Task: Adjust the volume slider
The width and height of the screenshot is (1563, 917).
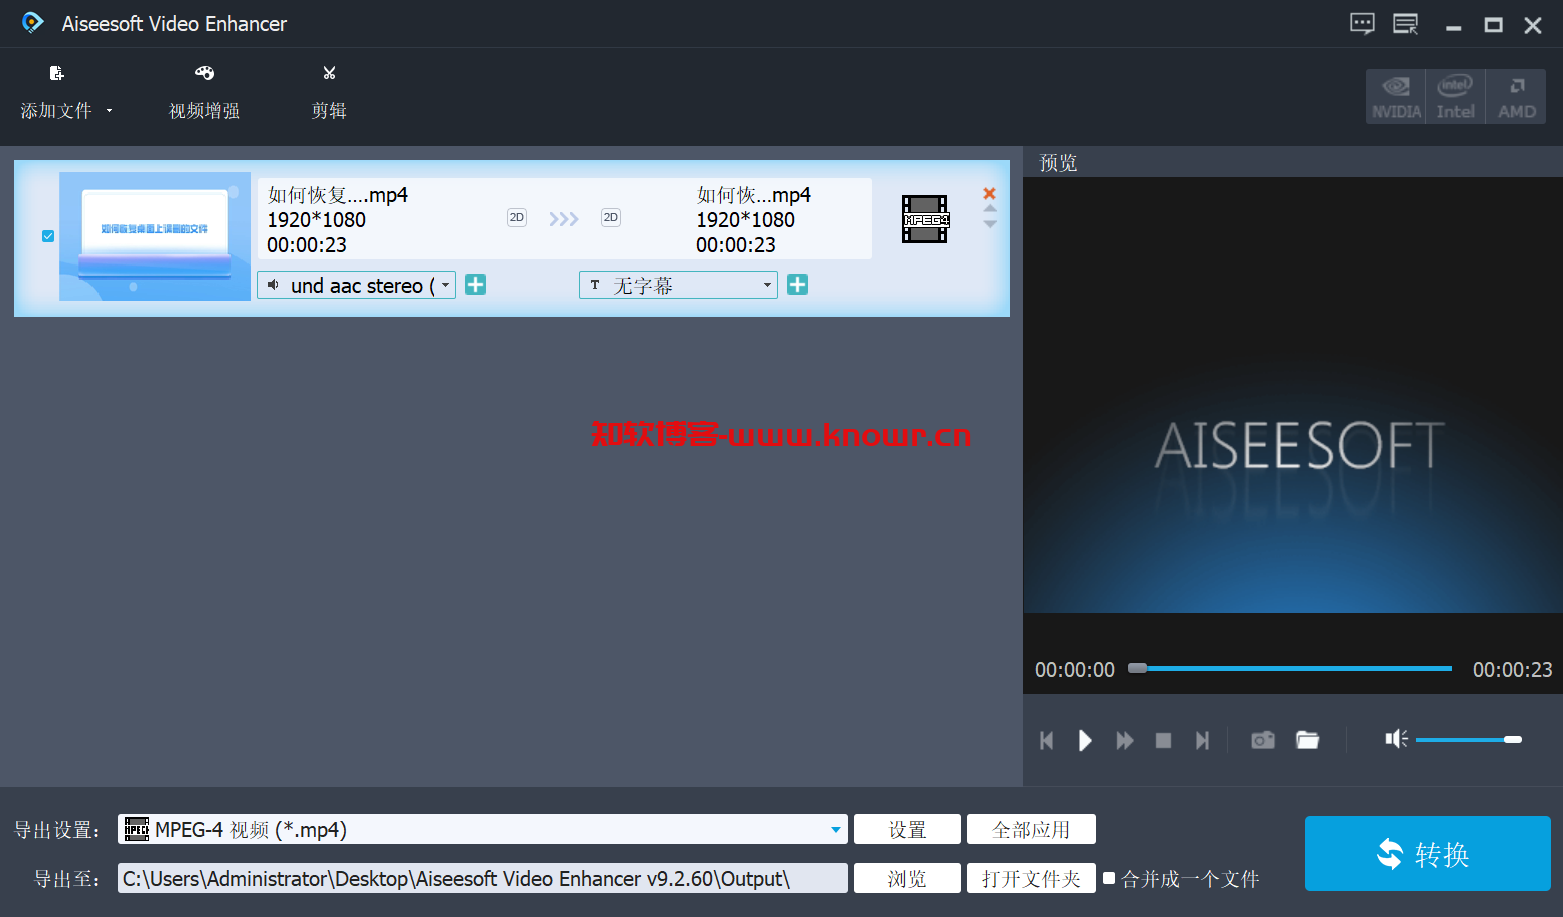Action: [x=1469, y=739]
